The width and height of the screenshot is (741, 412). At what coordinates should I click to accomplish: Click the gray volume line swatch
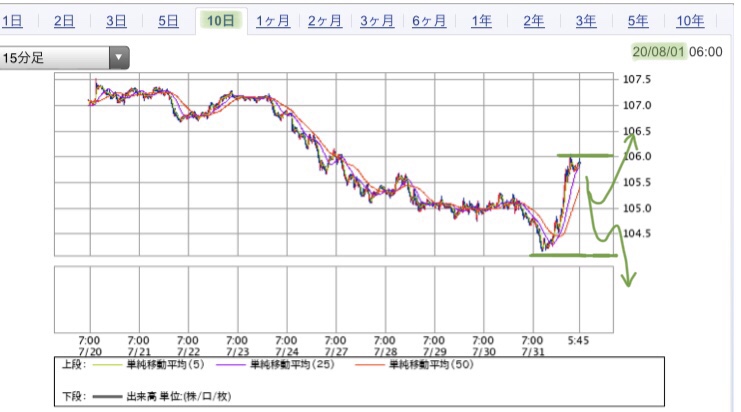108,397
